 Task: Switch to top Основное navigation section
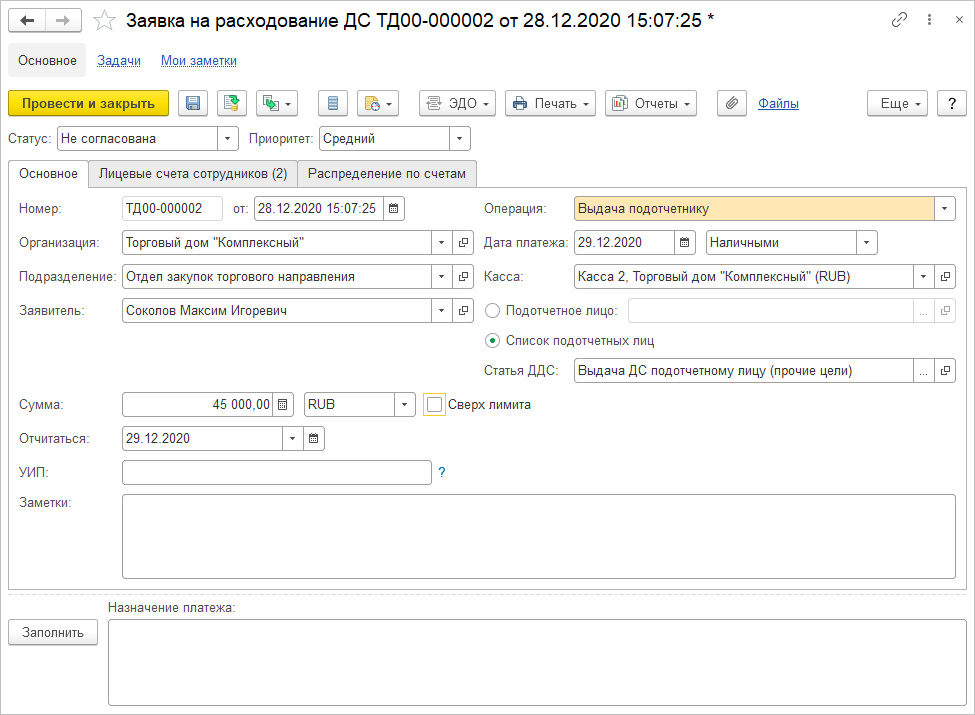[x=47, y=60]
